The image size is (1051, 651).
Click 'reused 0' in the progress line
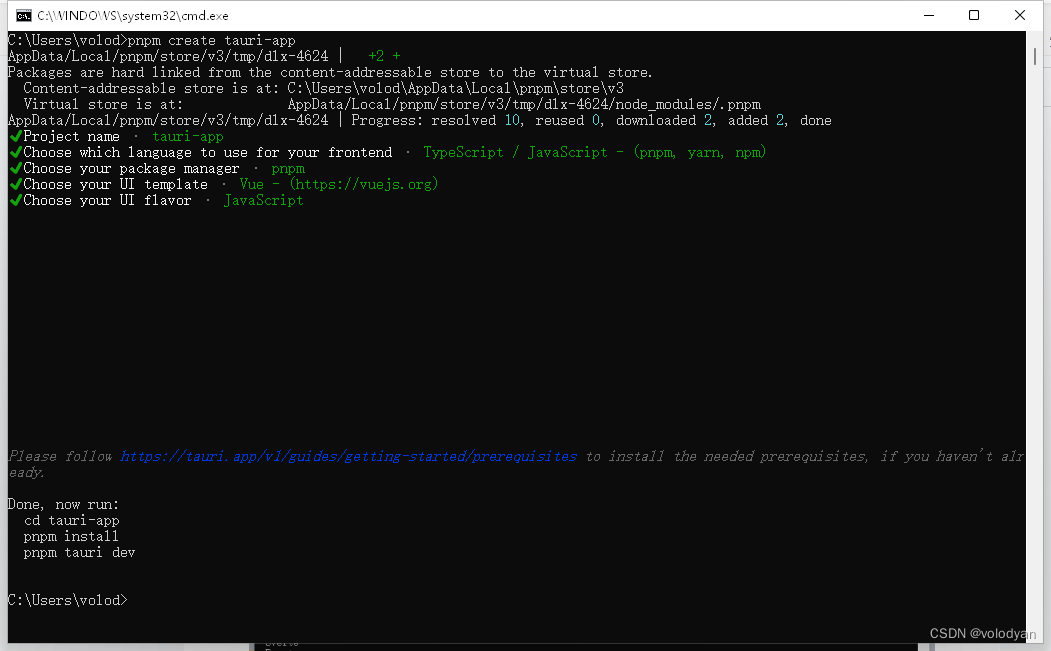pyautogui.click(x=568, y=121)
